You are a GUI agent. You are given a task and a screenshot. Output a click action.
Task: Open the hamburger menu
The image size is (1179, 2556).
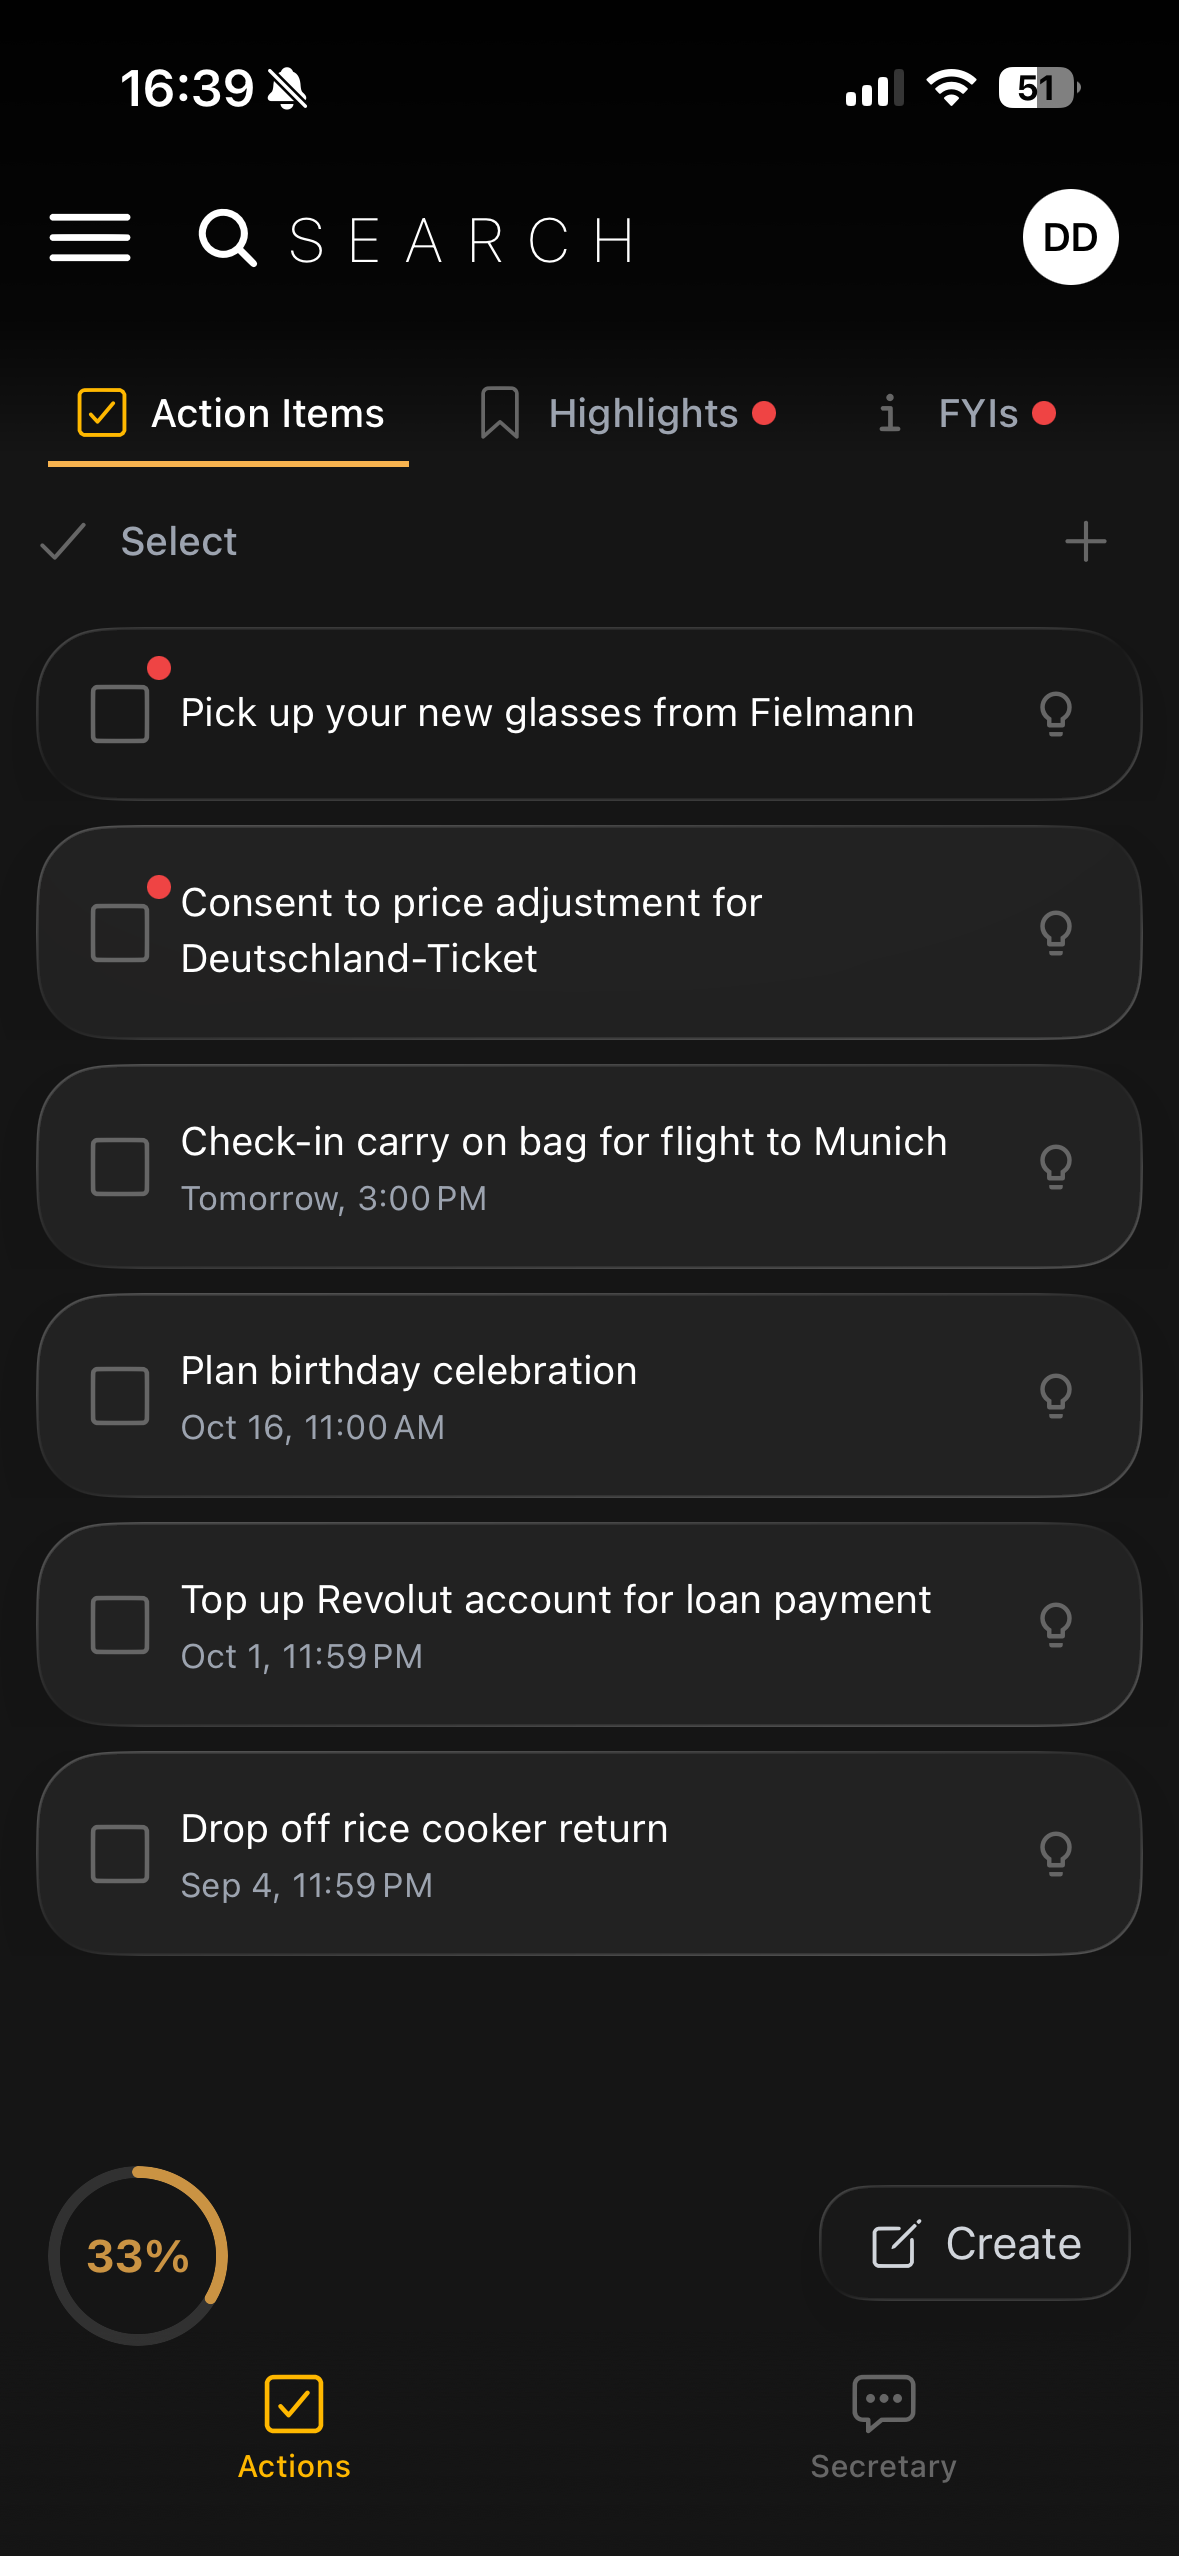pos(90,238)
